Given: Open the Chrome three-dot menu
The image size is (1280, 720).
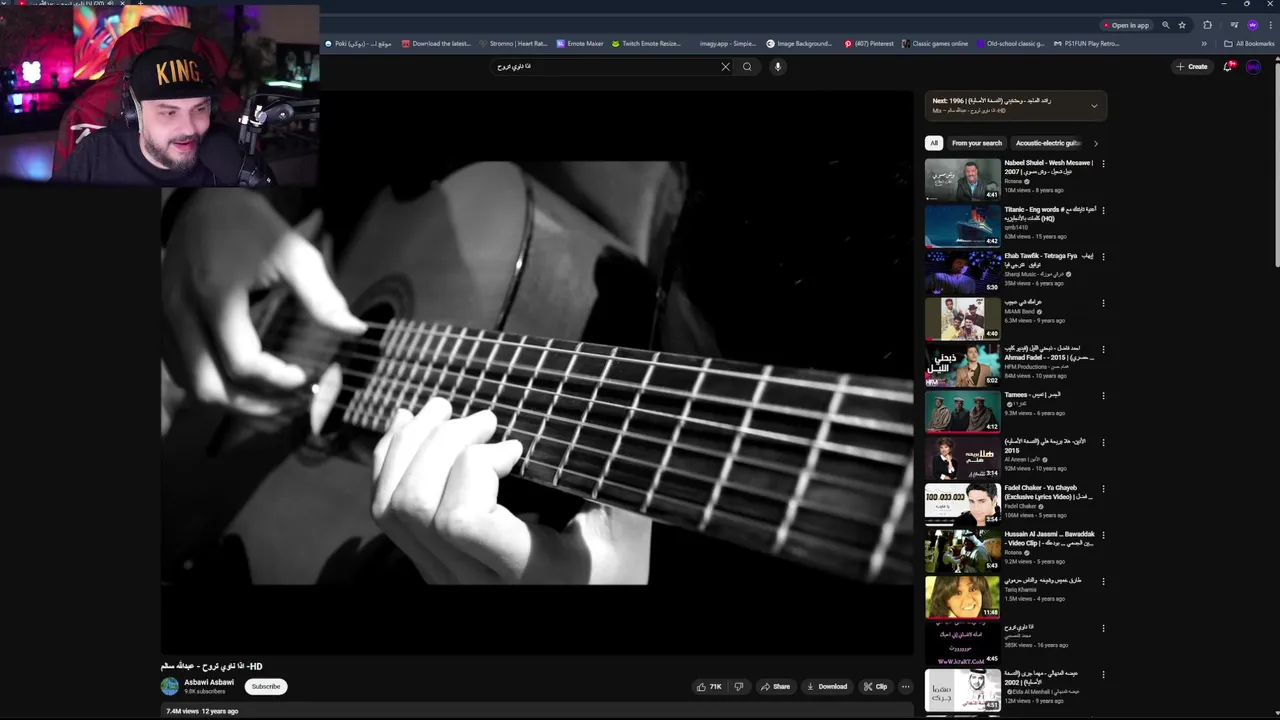Looking at the screenshot, I should [1270, 25].
